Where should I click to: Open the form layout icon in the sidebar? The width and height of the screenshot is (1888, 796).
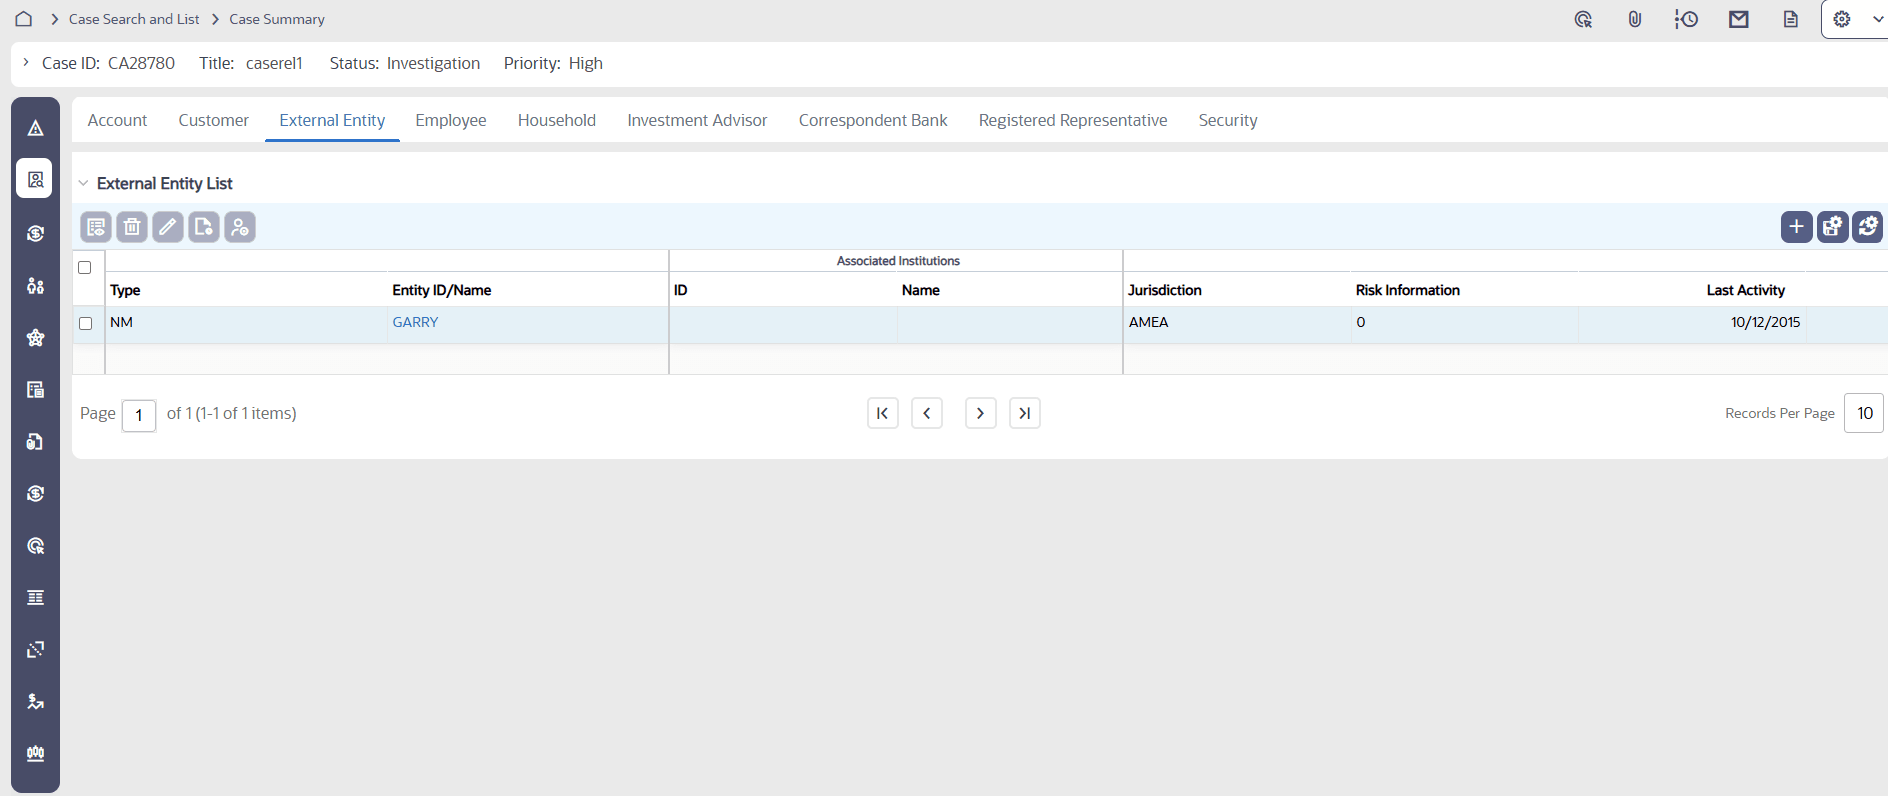(x=35, y=389)
